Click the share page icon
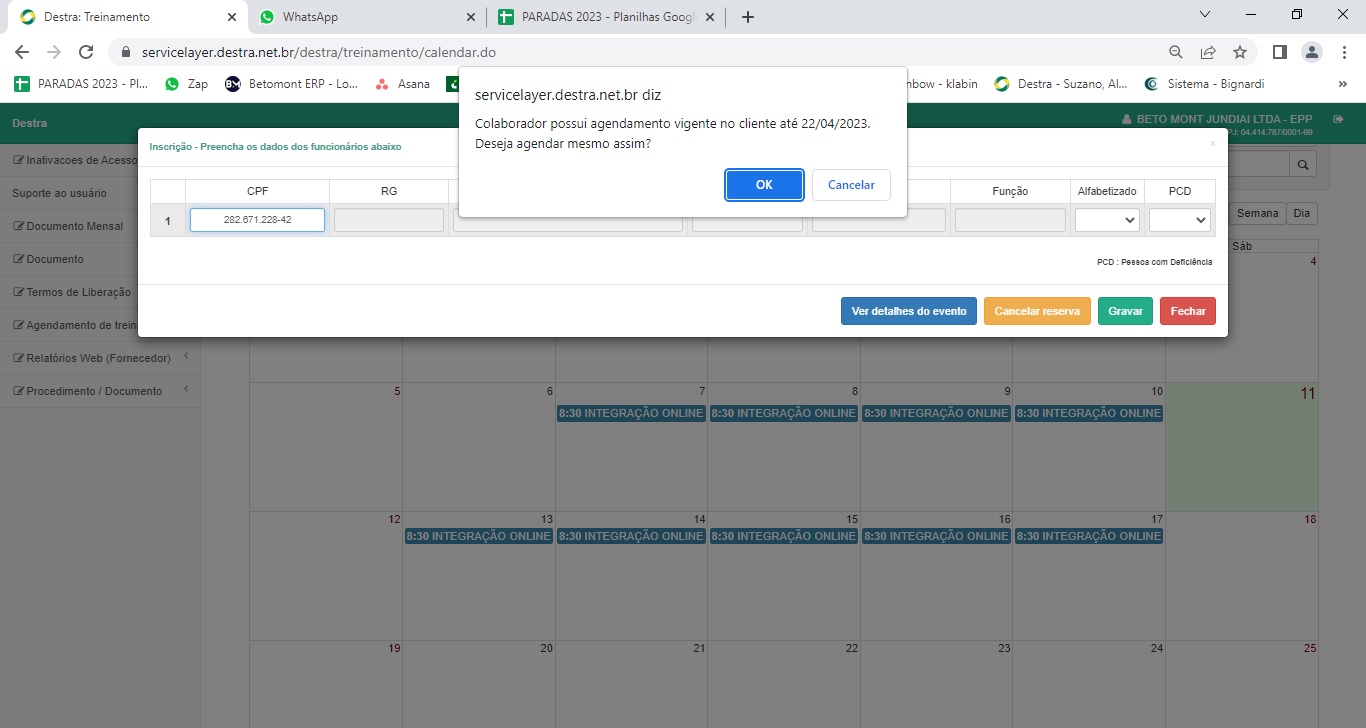The width and height of the screenshot is (1366, 728). (x=1208, y=52)
